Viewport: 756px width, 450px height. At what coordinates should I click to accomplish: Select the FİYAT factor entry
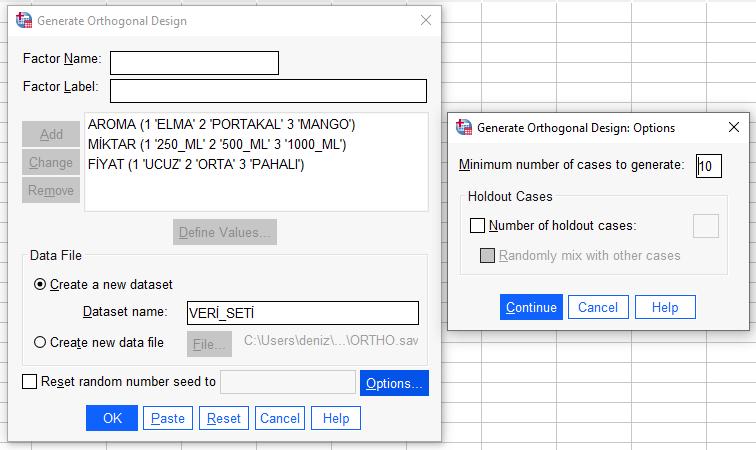coord(196,164)
